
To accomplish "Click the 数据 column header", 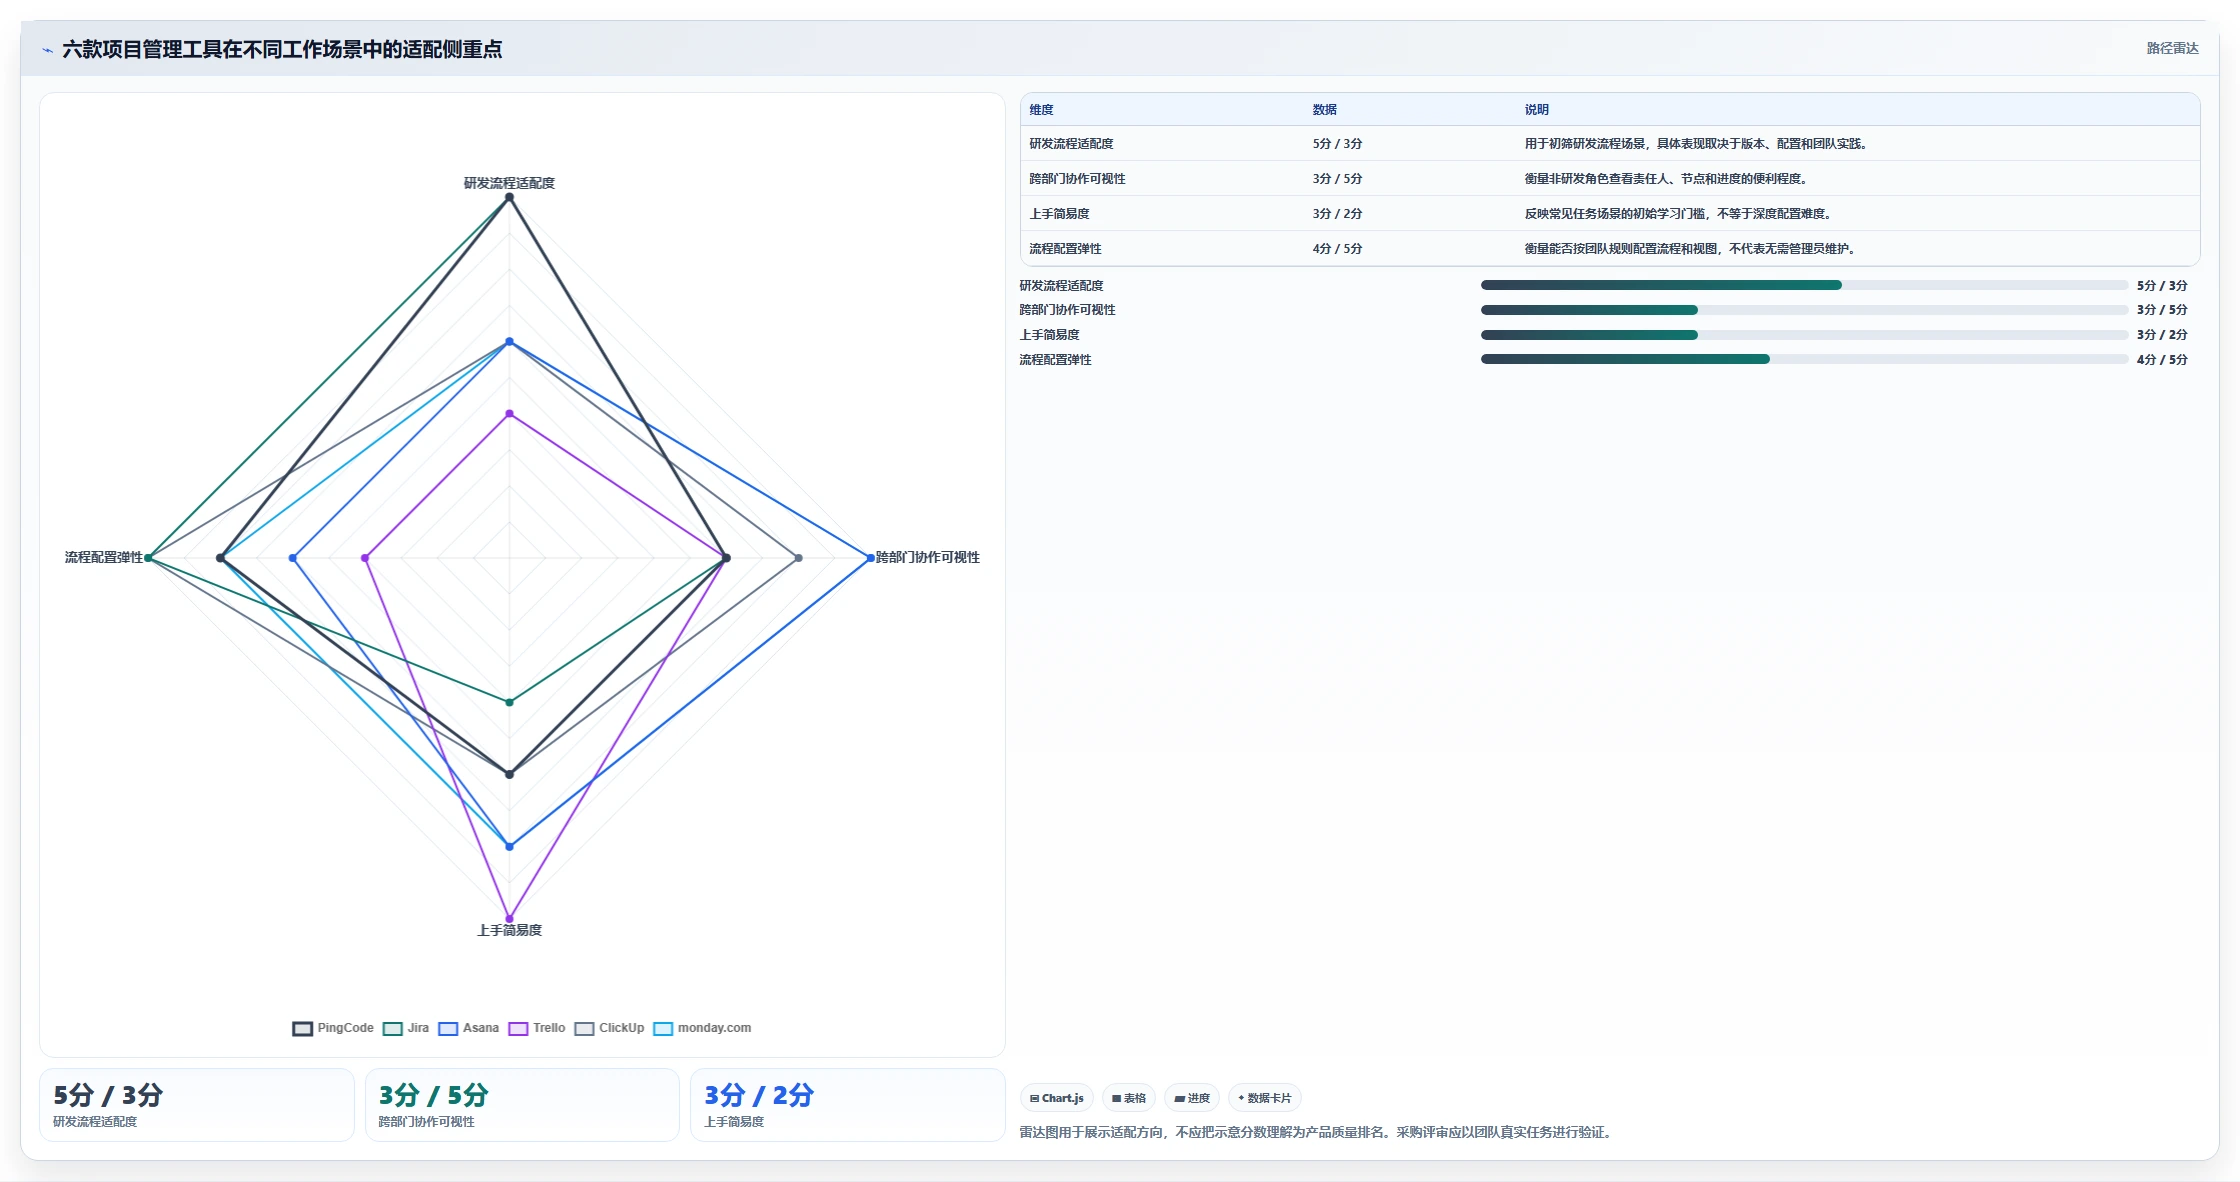I will [1324, 110].
